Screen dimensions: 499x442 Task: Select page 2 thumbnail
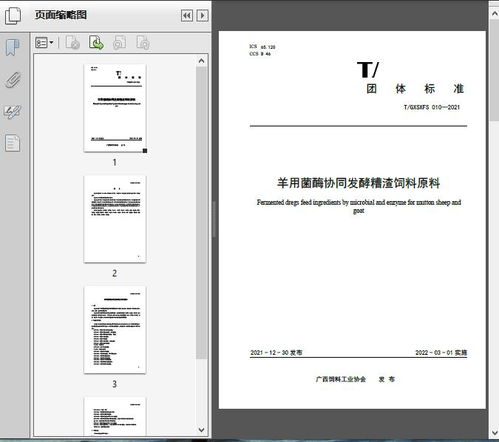[x=115, y=219]
